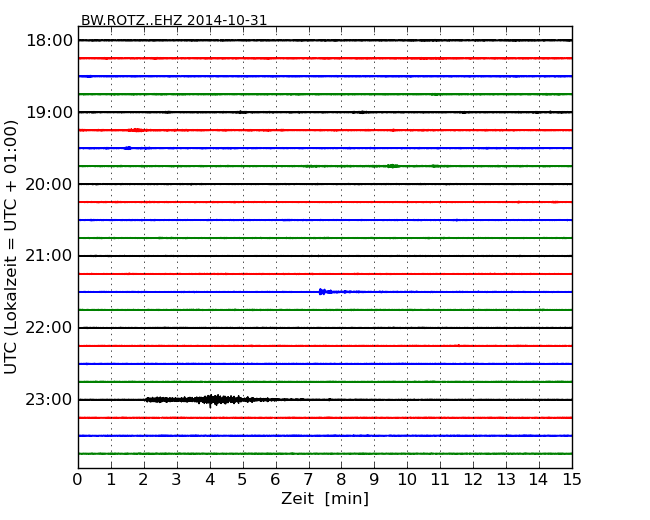Click x-axis tick label 0
The height and width of the screenshot is (520, 650).
tap(78, 480)
